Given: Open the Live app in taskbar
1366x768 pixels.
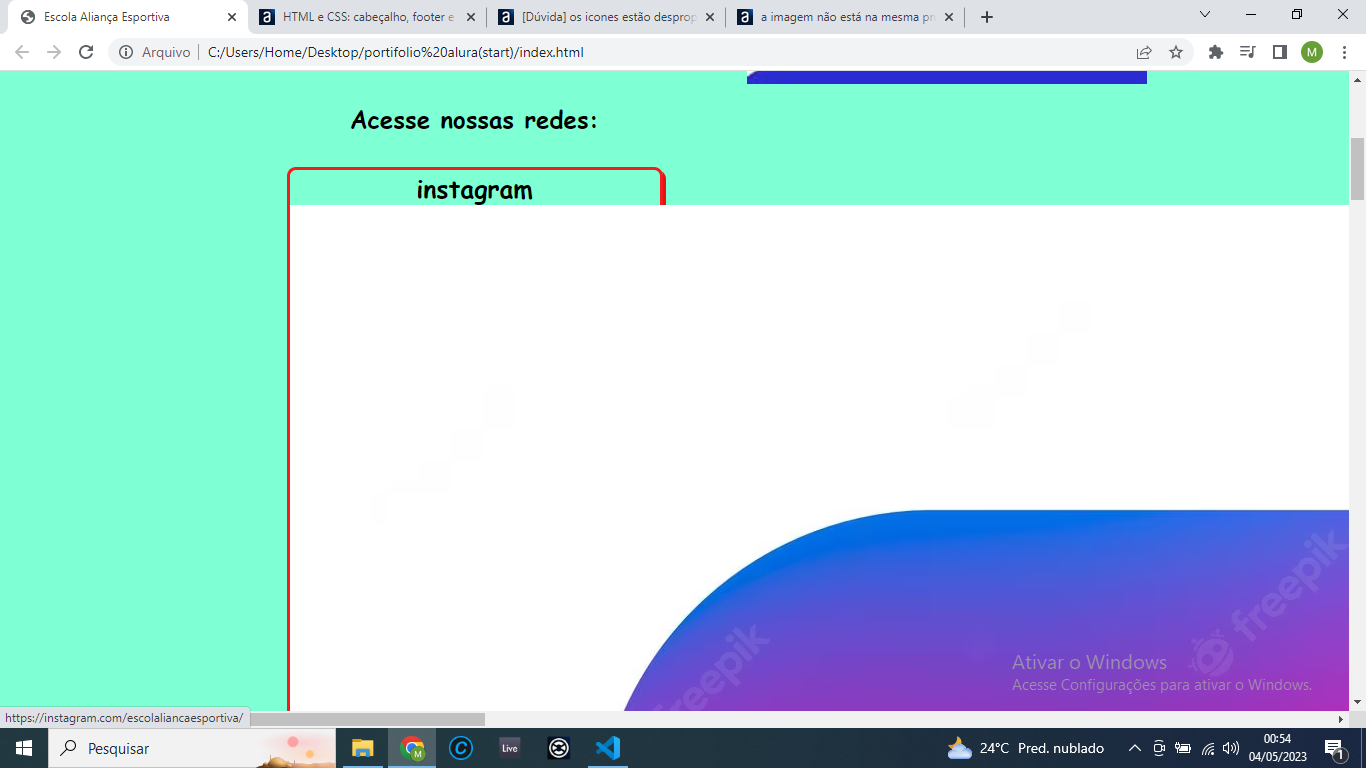Looking at the screenshot, I should coord(510,748).
